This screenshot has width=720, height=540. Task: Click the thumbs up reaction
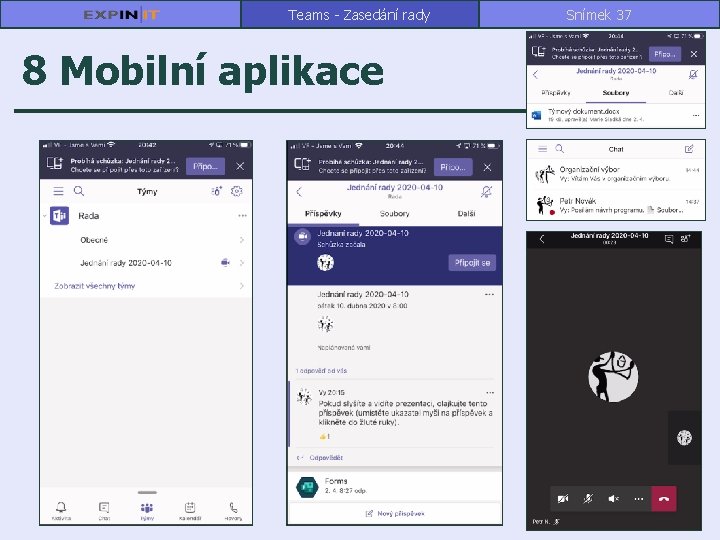(325, 436)
